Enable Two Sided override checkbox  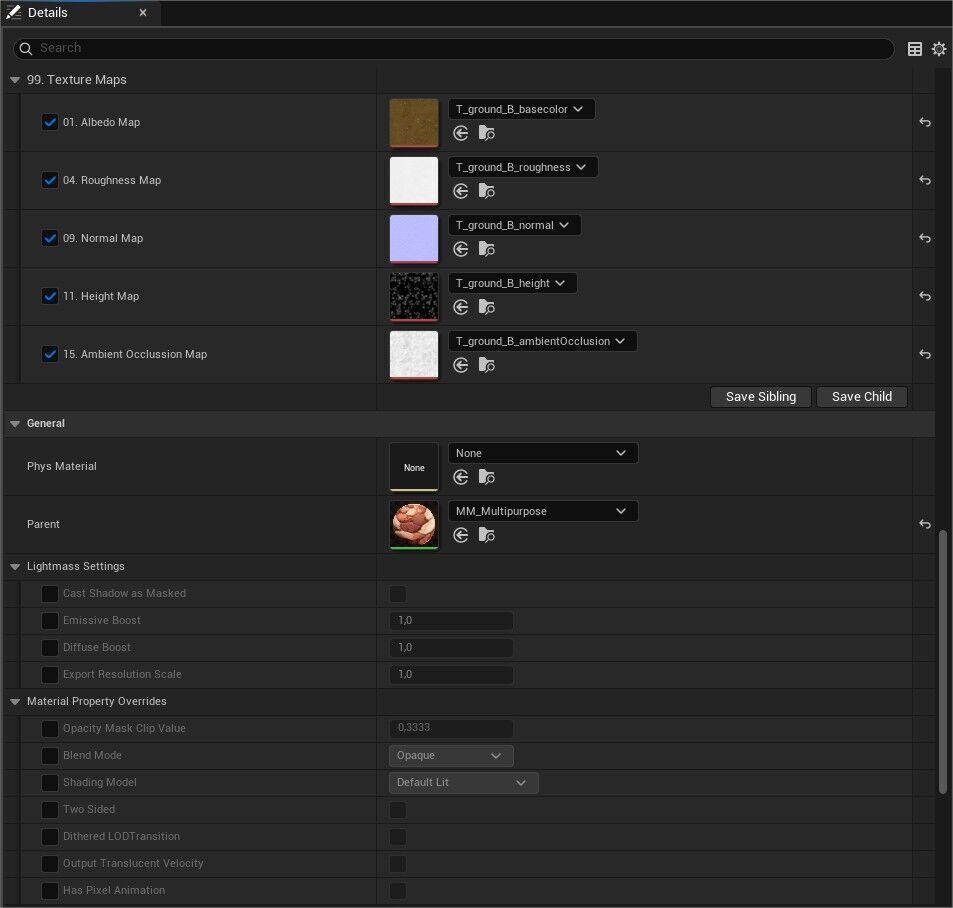[50, 810]
